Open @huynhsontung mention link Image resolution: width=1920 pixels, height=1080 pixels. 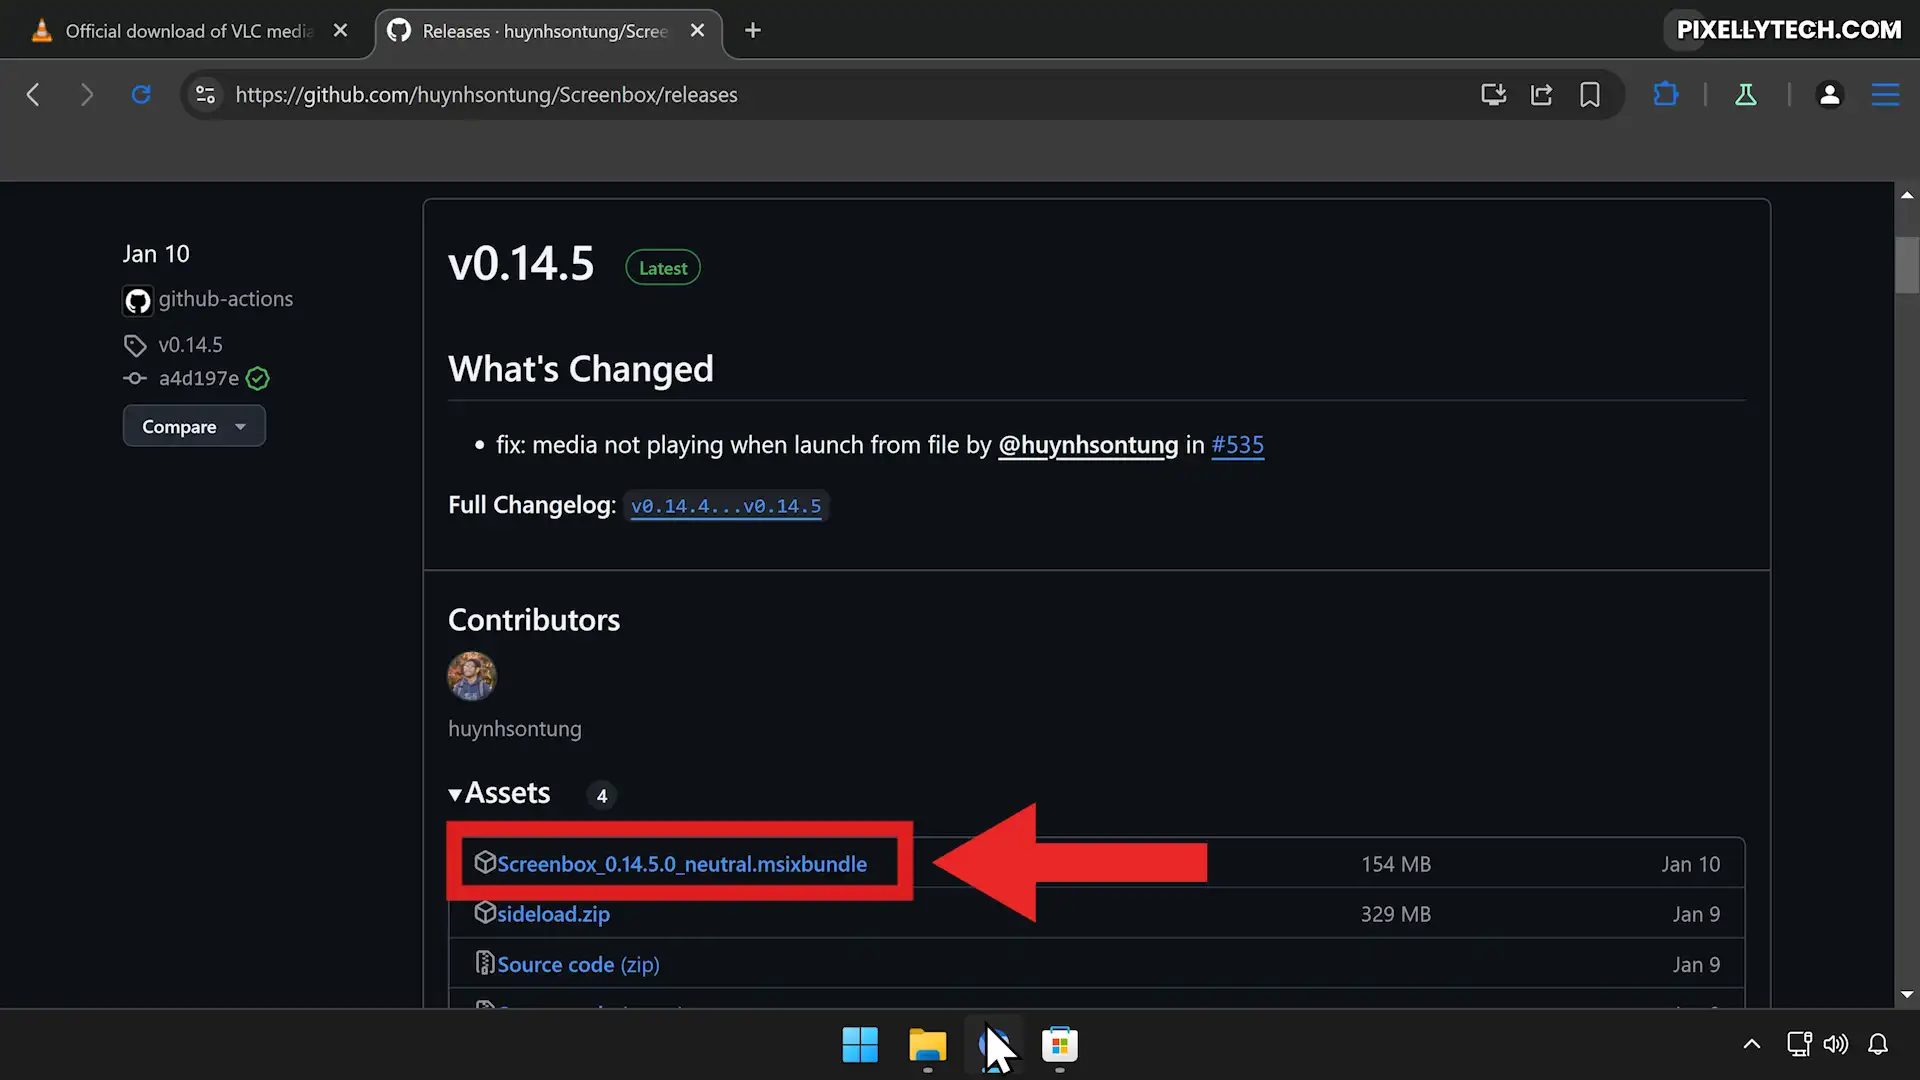(1088, 445)
